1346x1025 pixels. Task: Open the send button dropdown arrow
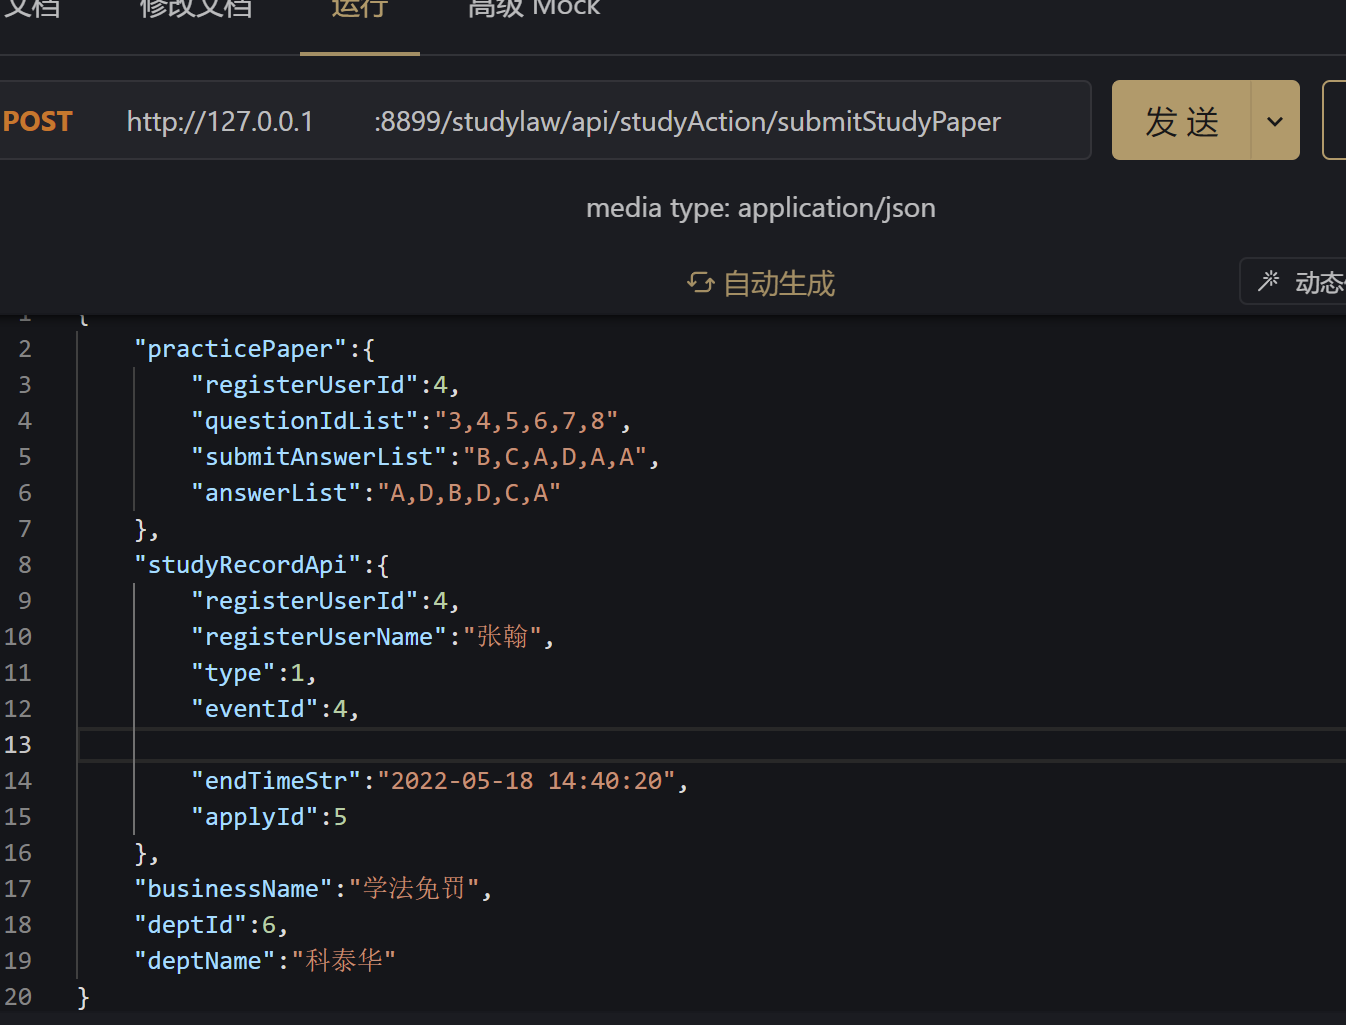pos(1275,121)
